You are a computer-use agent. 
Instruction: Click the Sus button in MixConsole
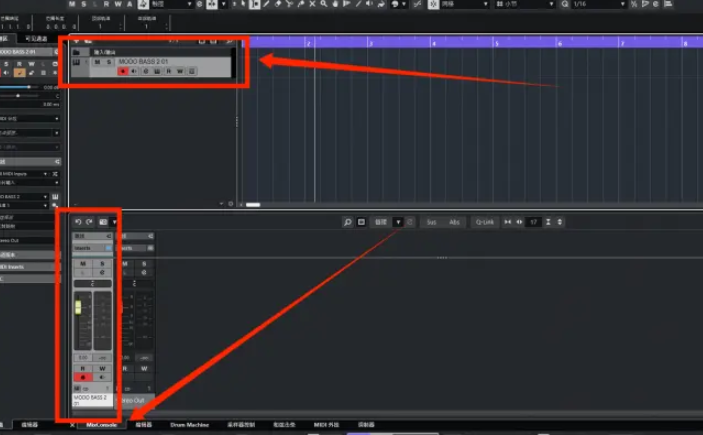click(x=431, y=222)
